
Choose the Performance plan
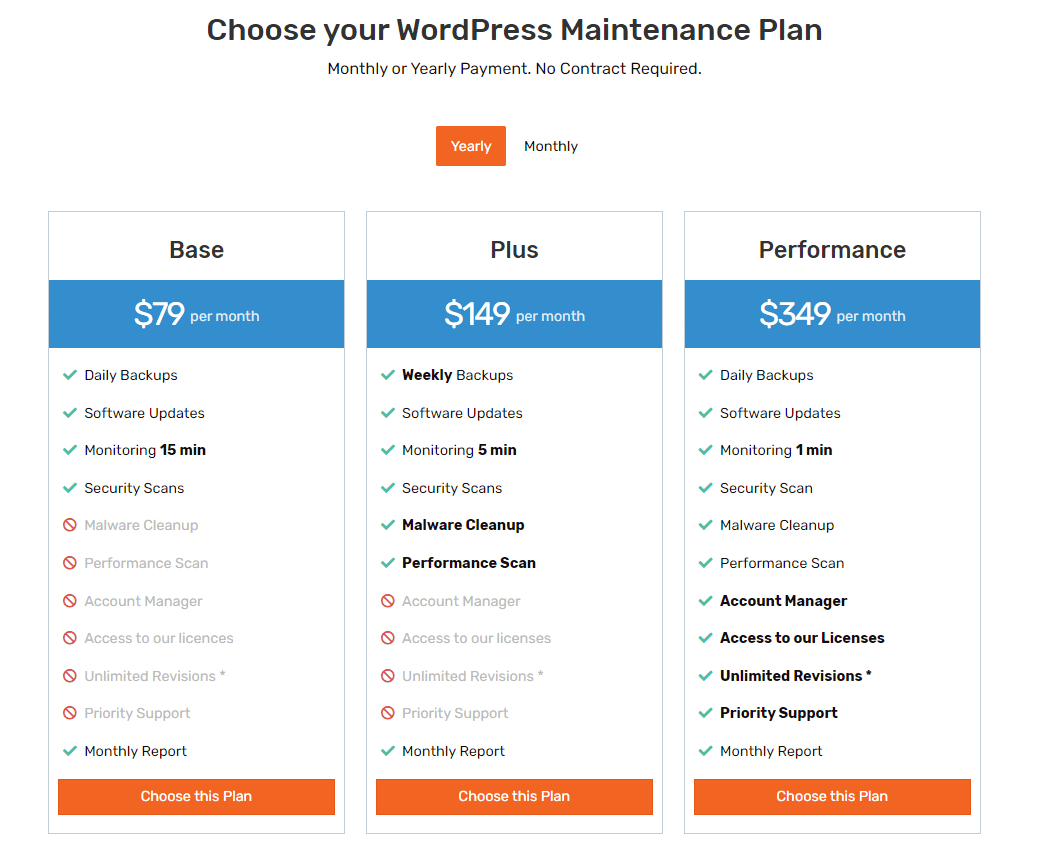click(831, 797)
